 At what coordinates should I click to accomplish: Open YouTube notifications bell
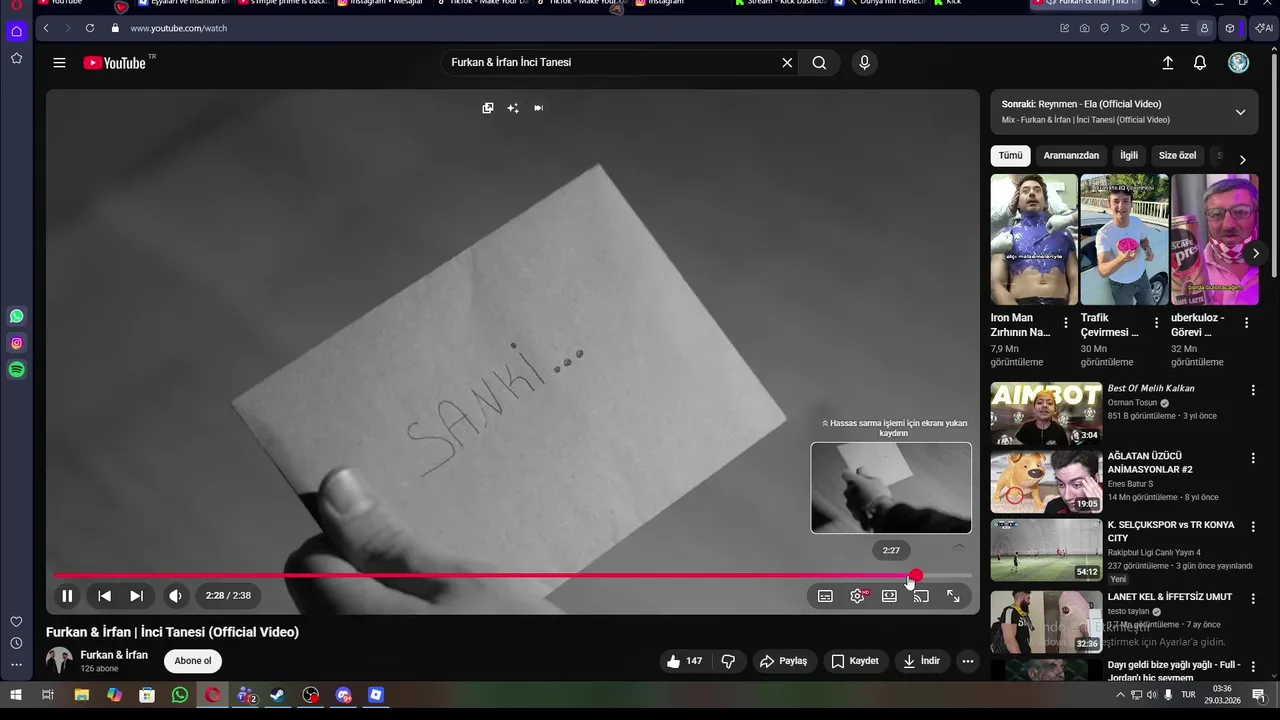[1200, 63]
